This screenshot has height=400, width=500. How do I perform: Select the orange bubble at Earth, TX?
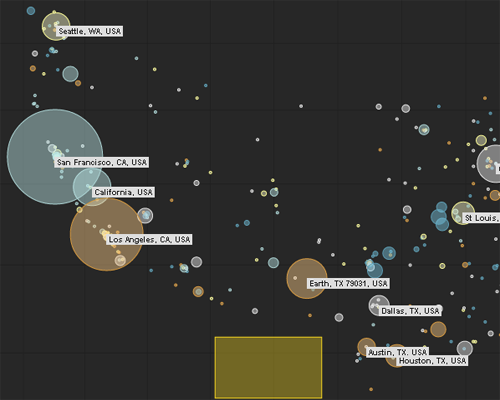click(x=307, y=278)
